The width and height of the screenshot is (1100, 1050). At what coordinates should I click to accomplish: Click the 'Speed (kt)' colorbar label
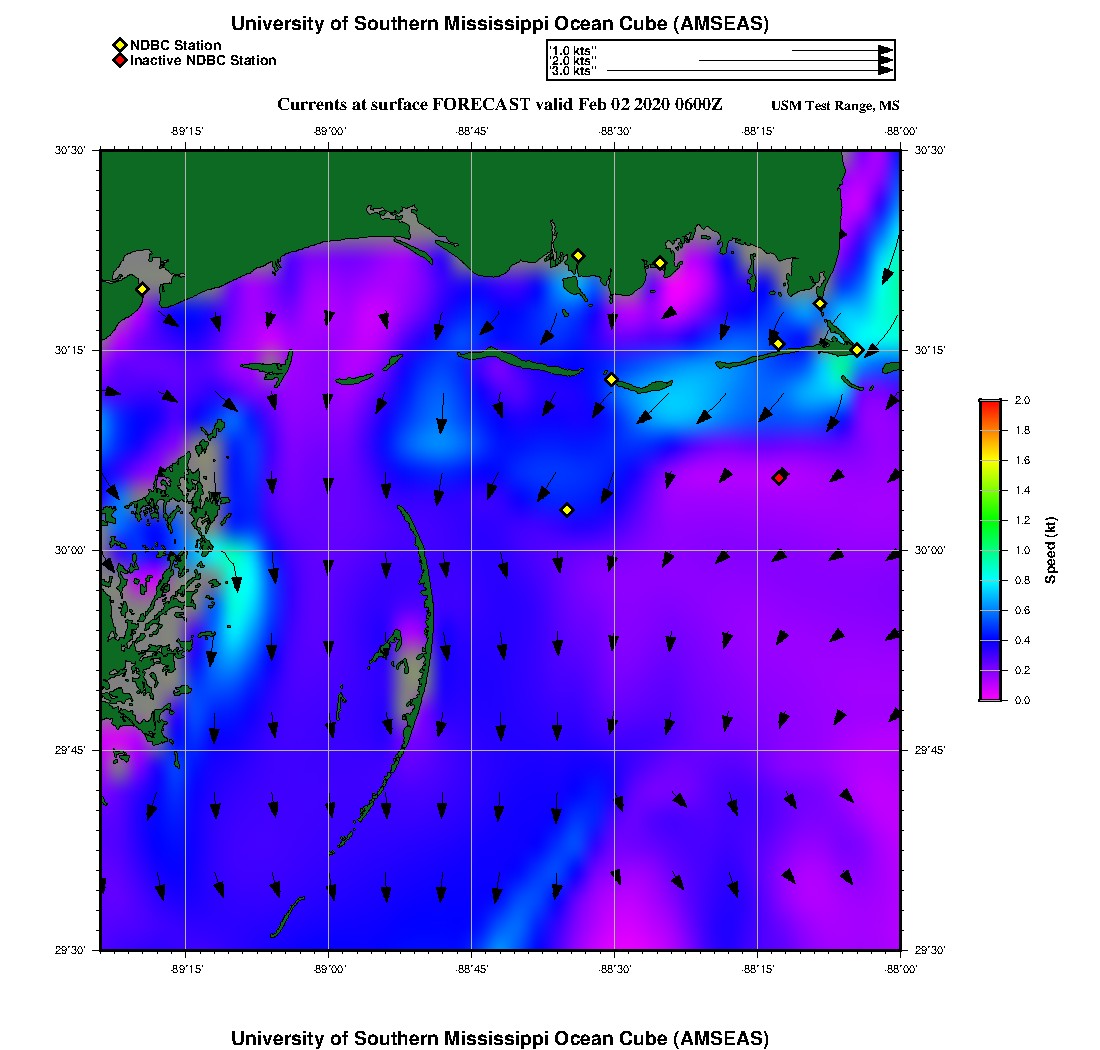[1051, 550]
